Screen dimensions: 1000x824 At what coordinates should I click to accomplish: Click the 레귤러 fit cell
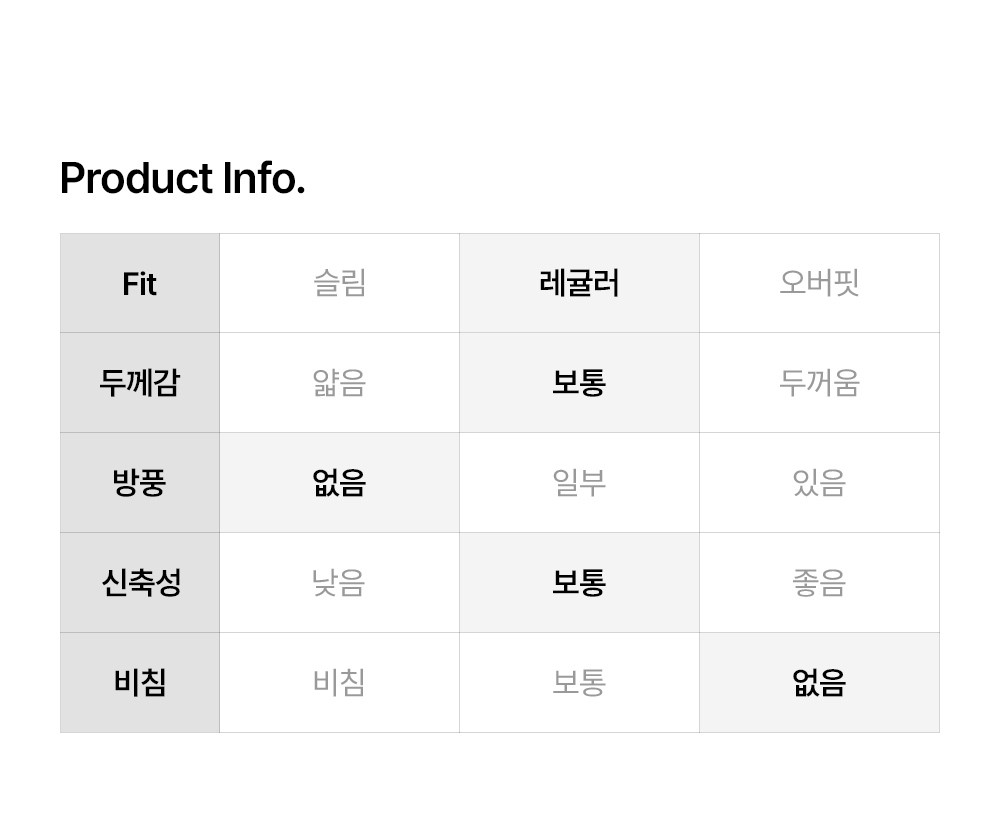click(x=579, y=283)
